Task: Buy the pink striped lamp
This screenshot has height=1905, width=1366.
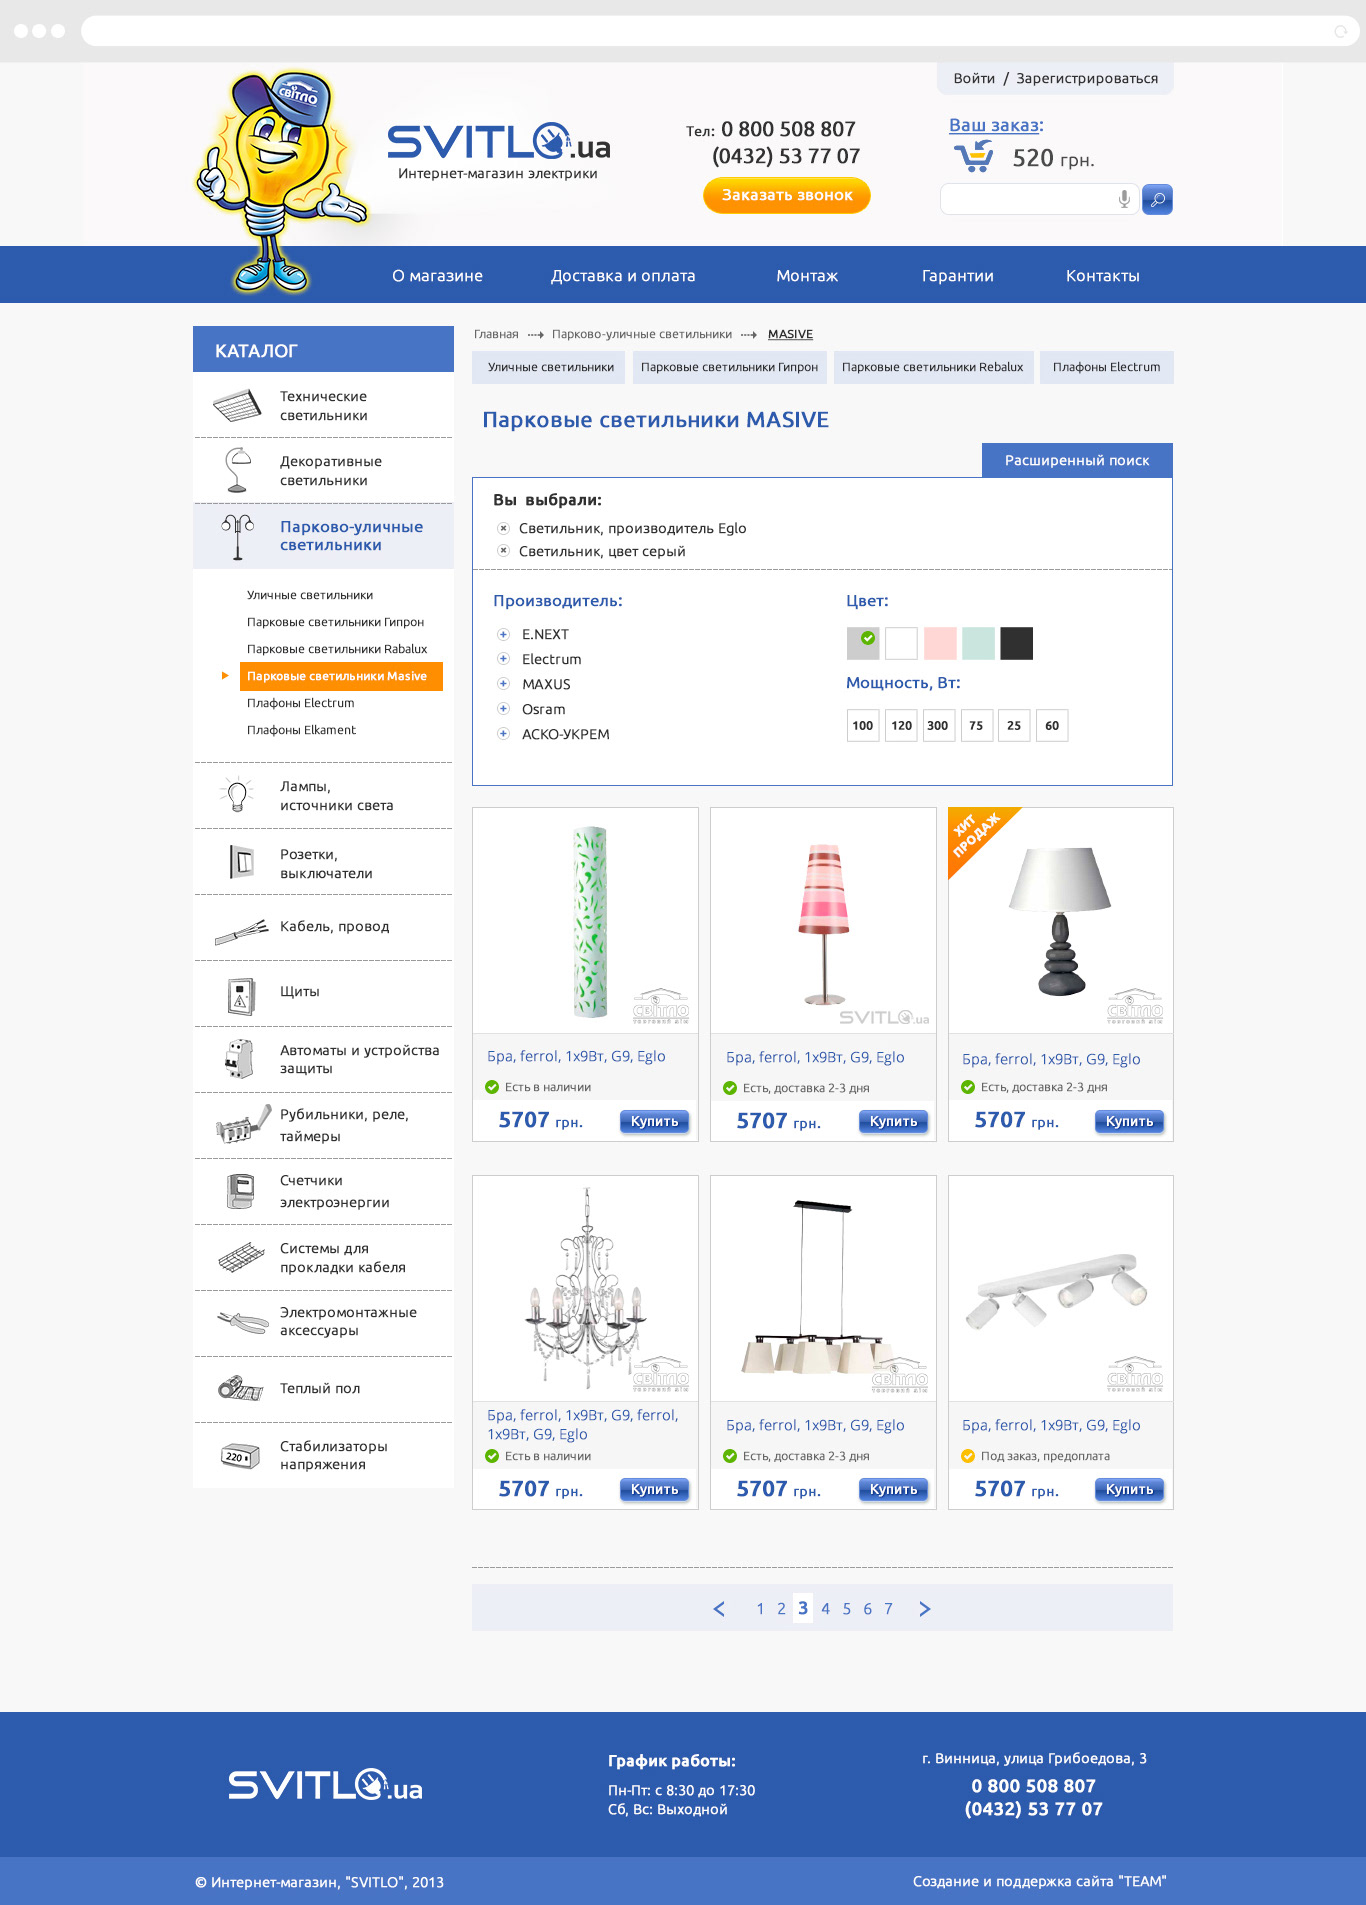Action: (893, 1122)
